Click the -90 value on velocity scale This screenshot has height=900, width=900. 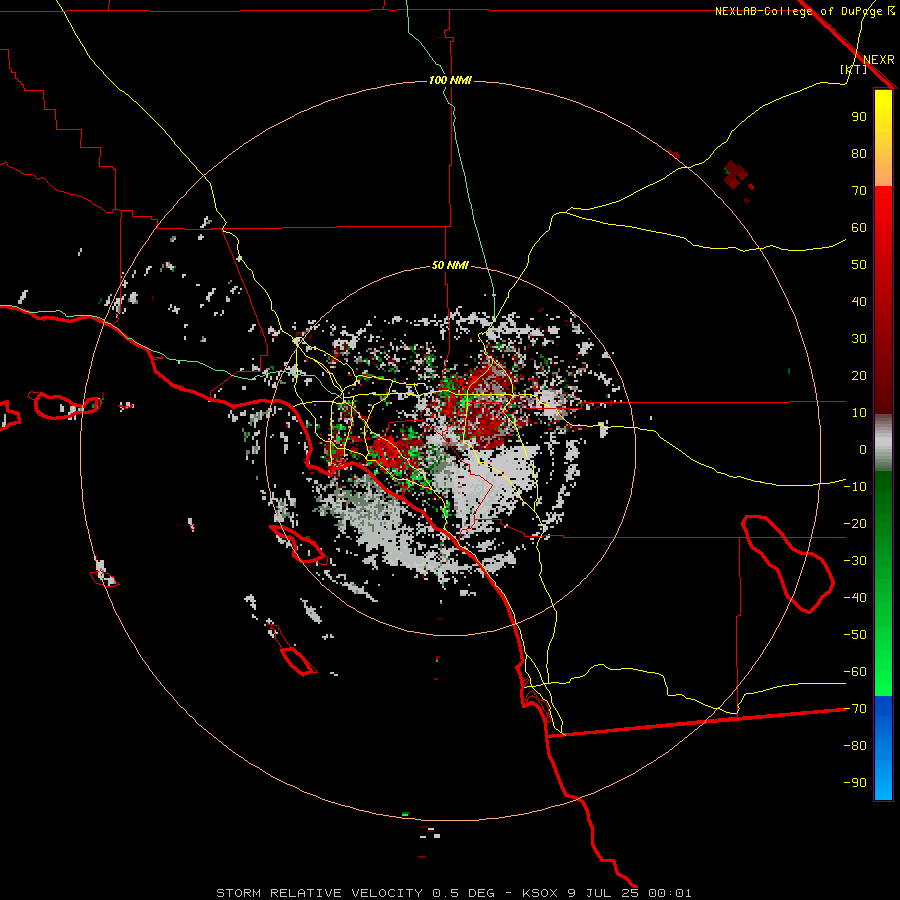point(855,783)
